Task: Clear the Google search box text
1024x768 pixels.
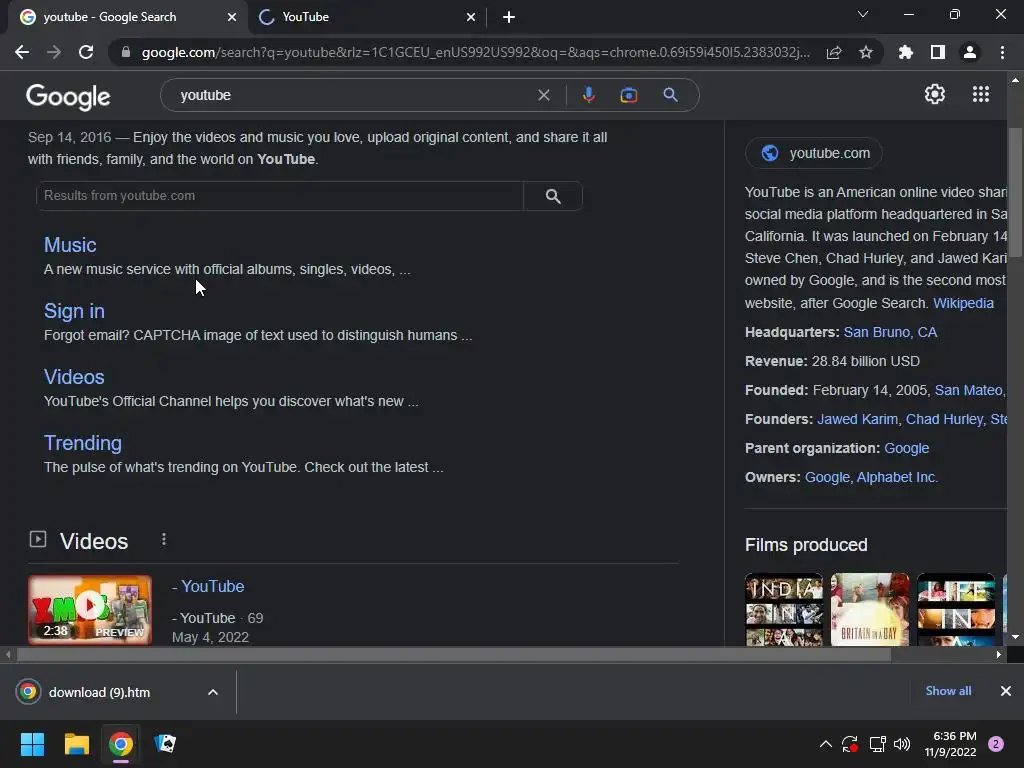Action: pos(543,95)
